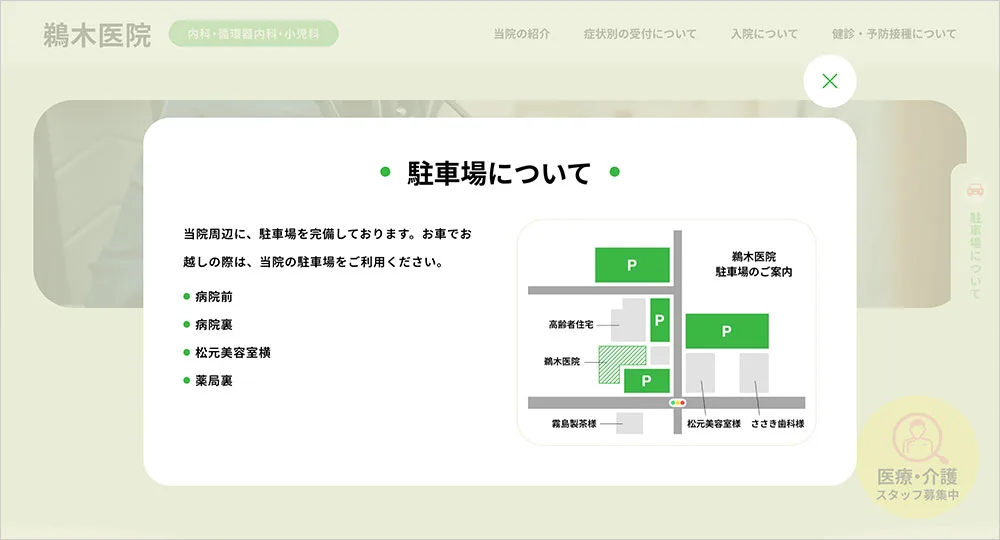Select the 病院前 list item
The width and height of the screenshot is (1000, 540).
click(x=214, y=297)
